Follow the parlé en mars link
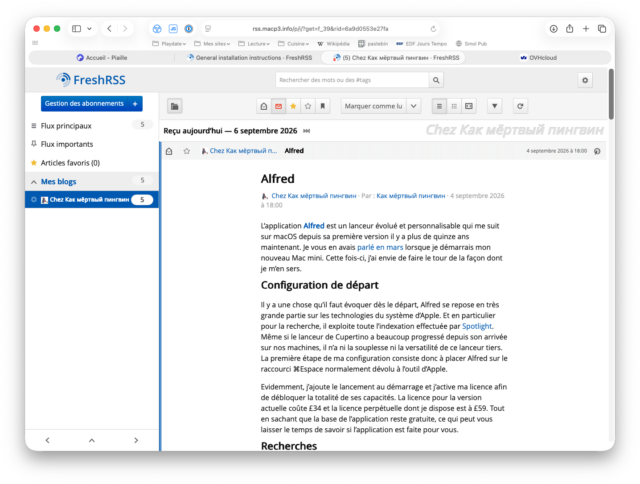Viewport: 640px width, 484px height. pyautogui.click(x=380, y=247)
